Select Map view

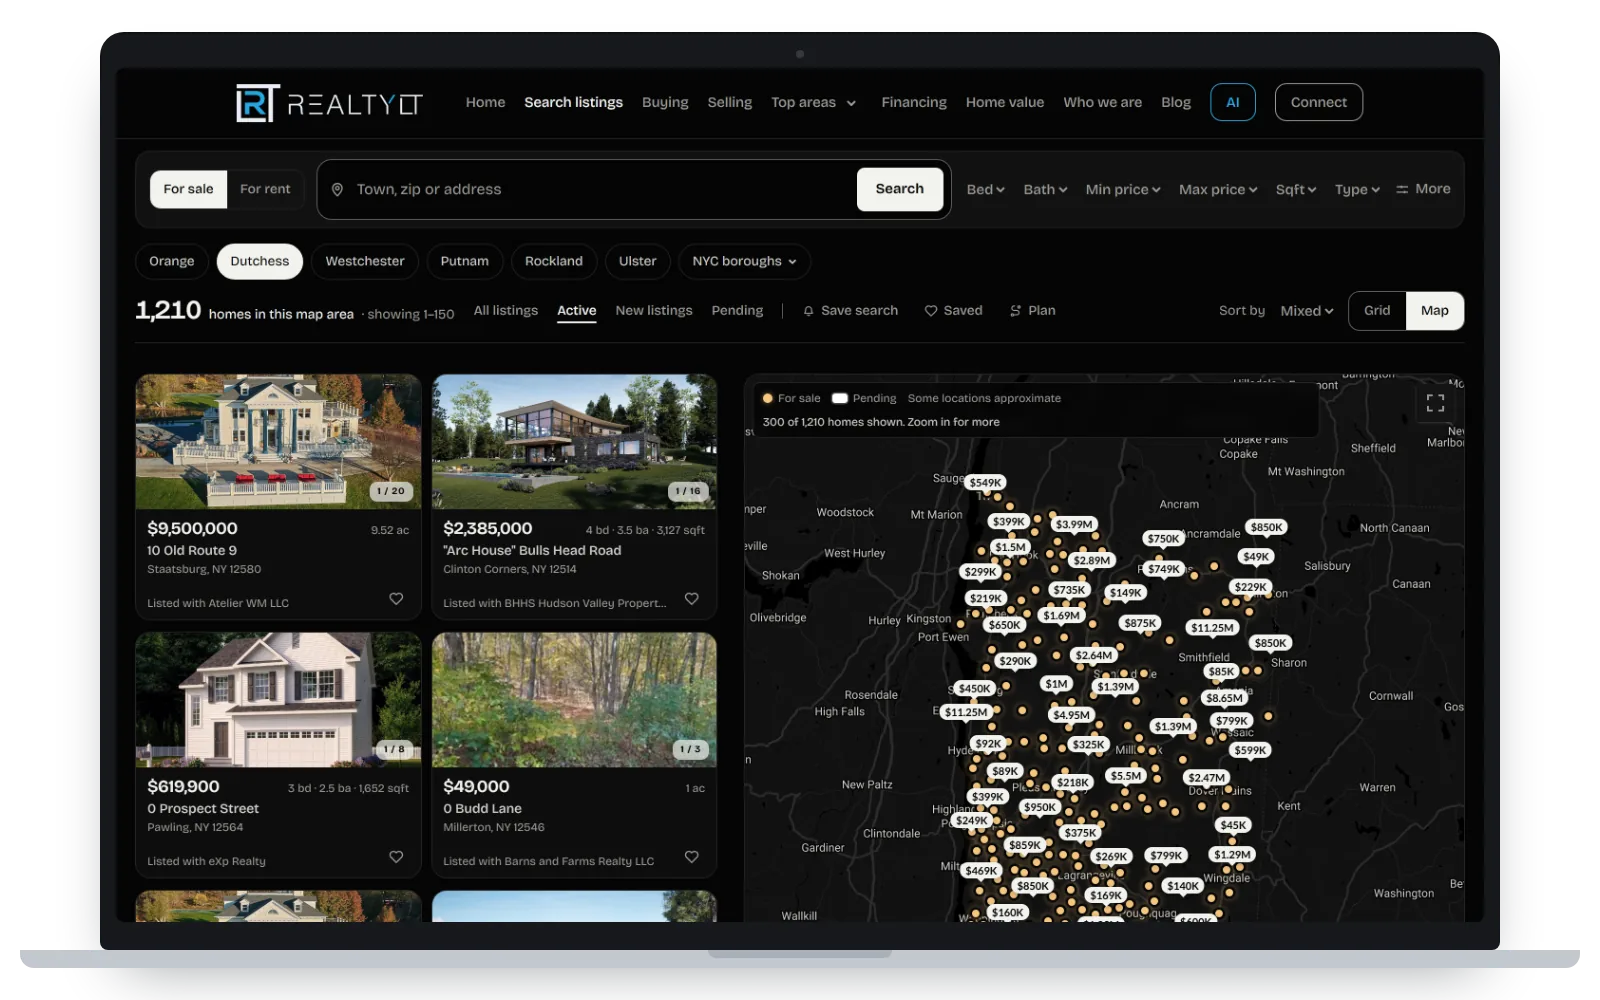pyautogui.click(x=1435, y=311)
